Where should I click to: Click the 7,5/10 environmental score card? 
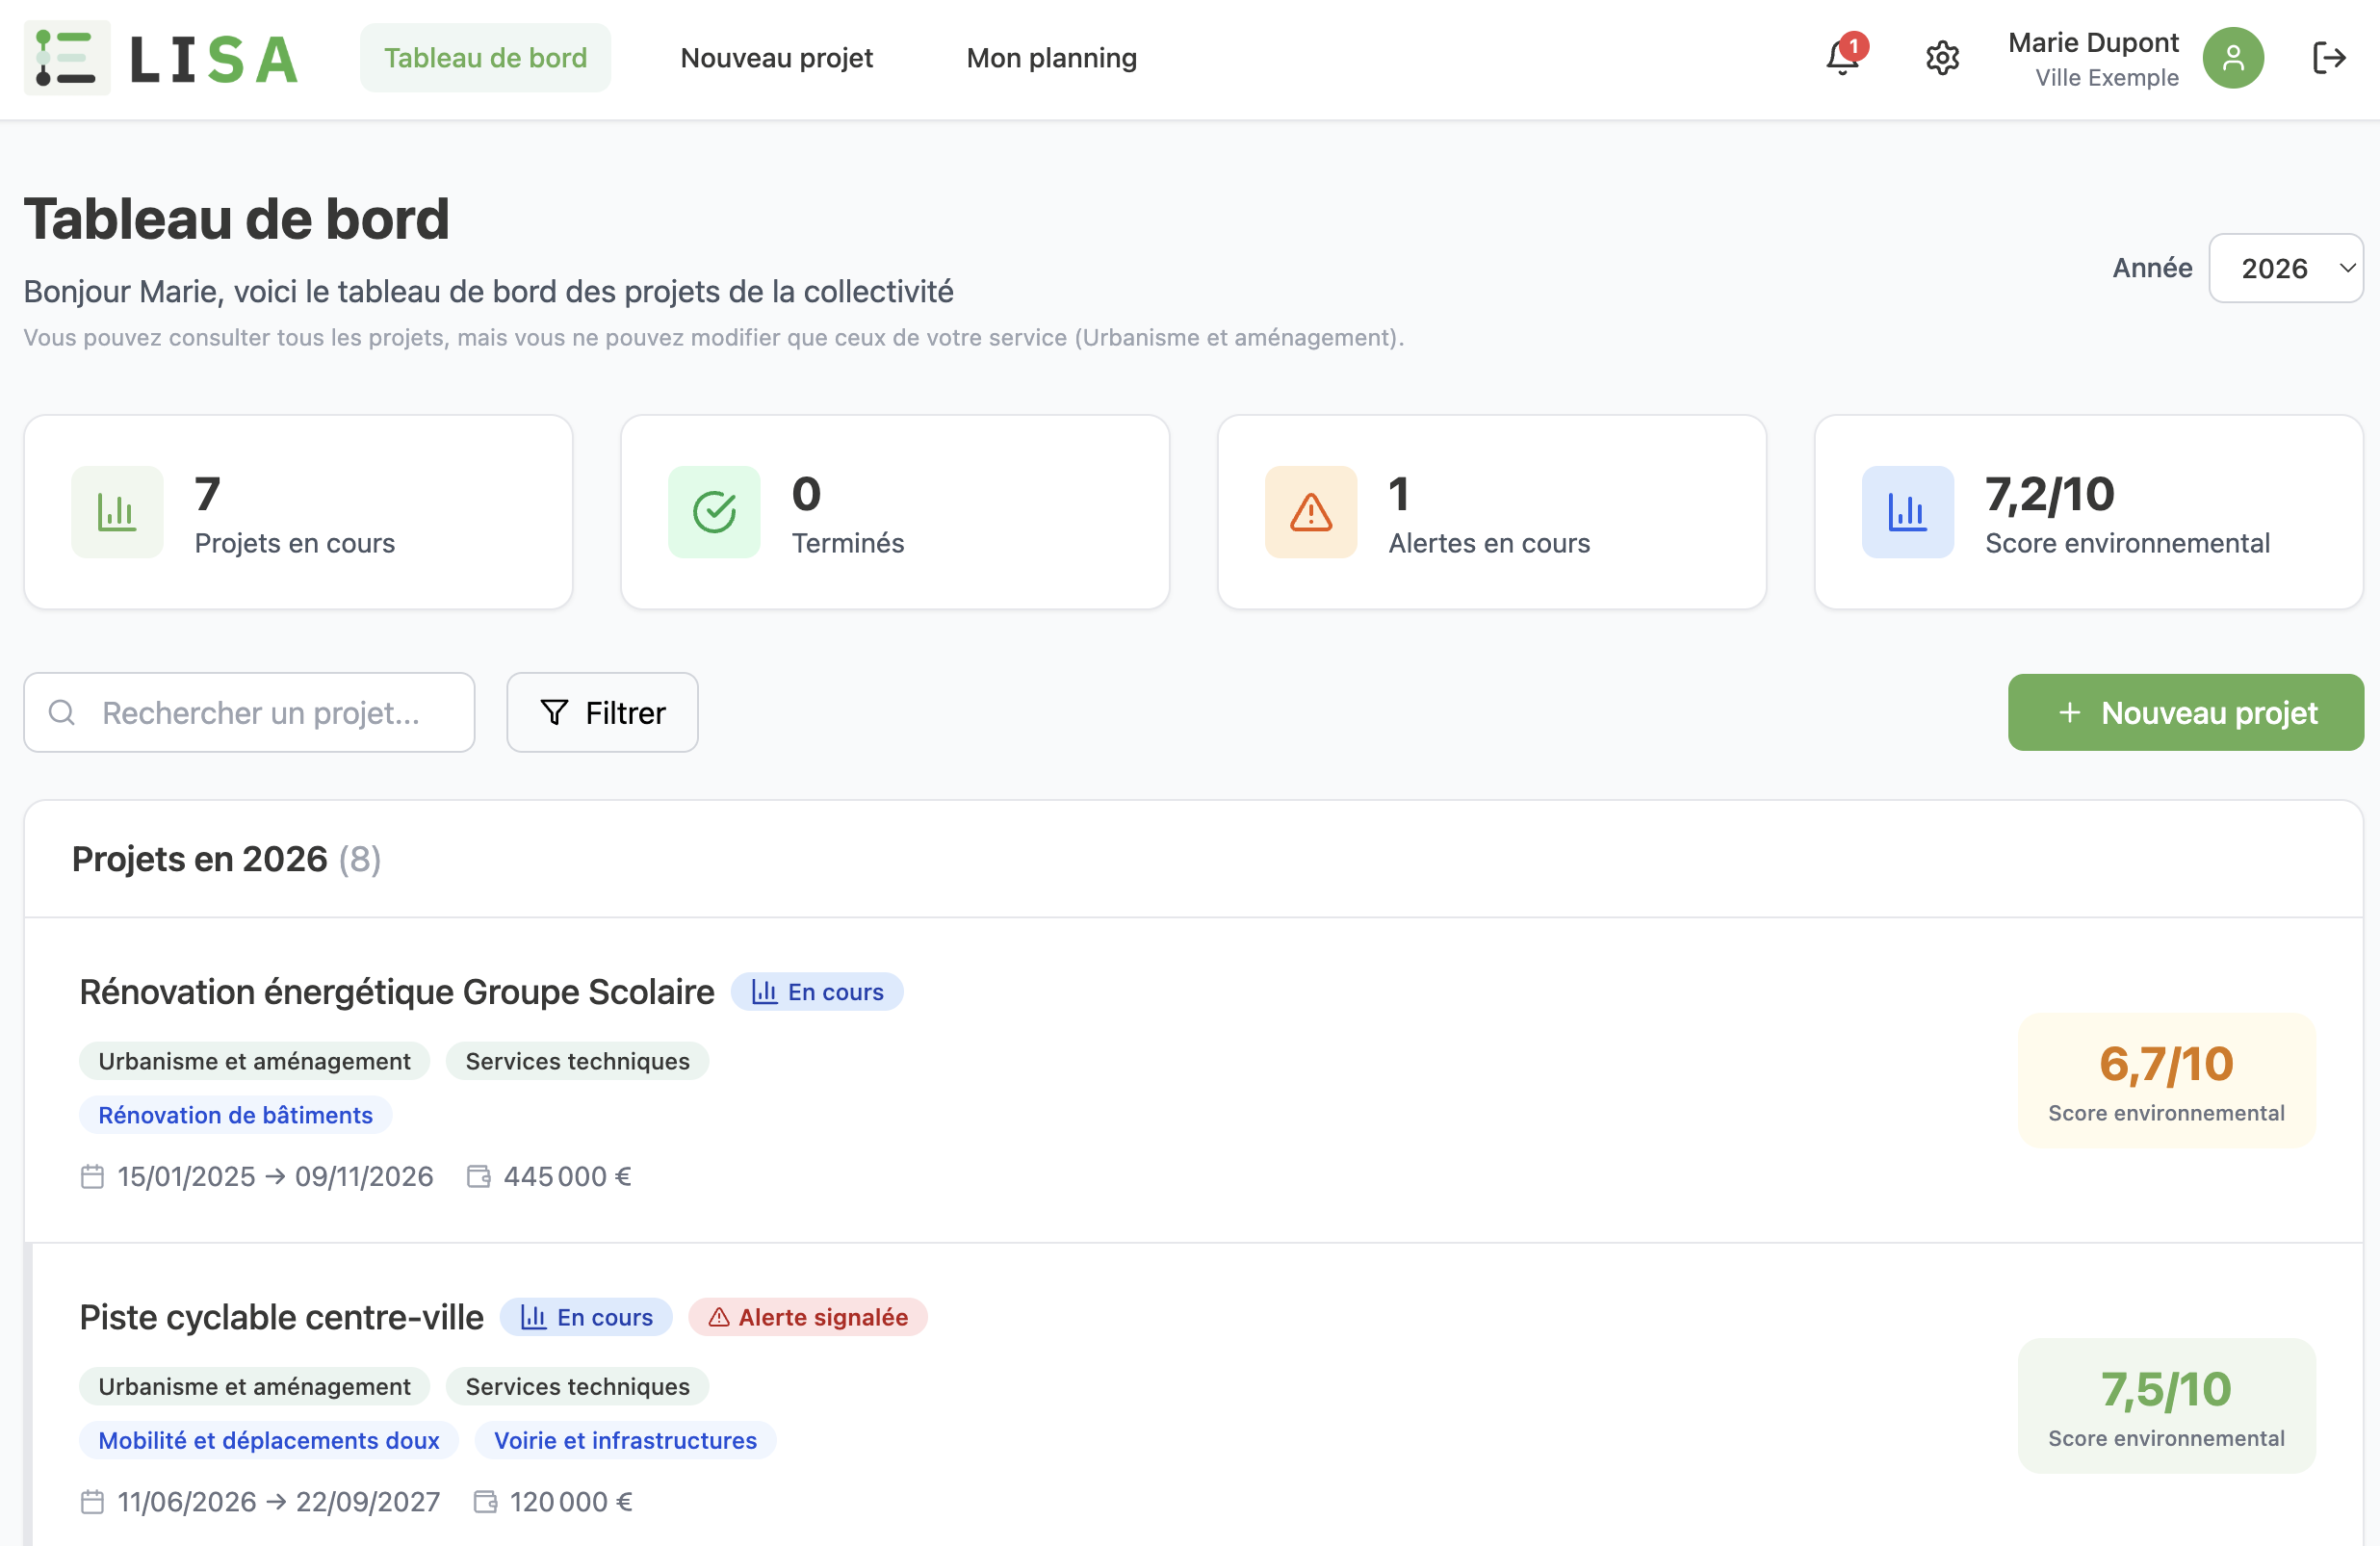(x=2167, y=1405)
